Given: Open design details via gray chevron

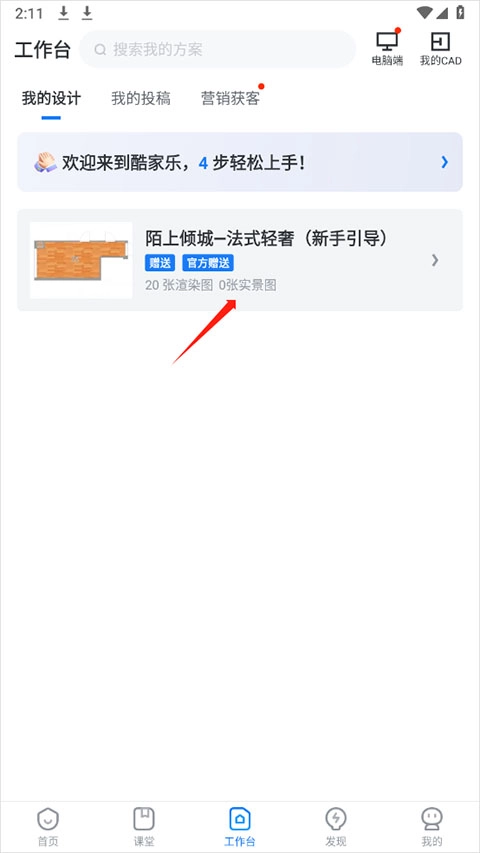Looking at the screenshot, I should point(435,261).
